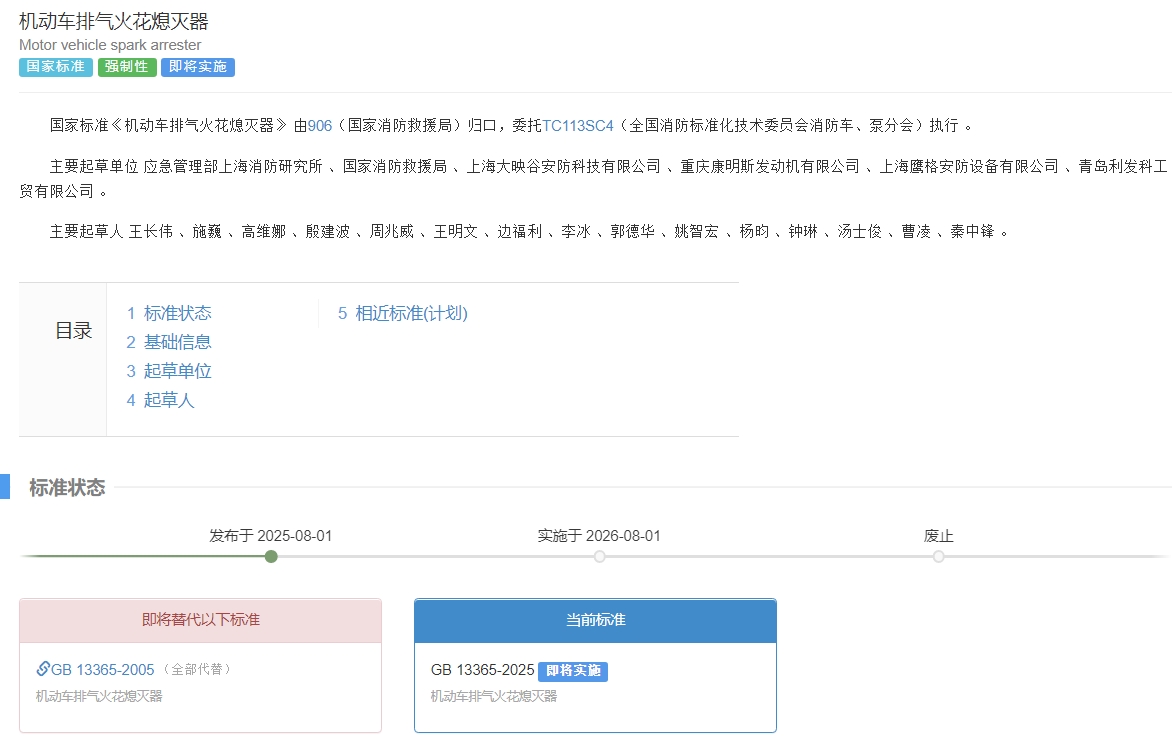
Task: Open the TC113SC4 committee link
Action: coord(578,125)
